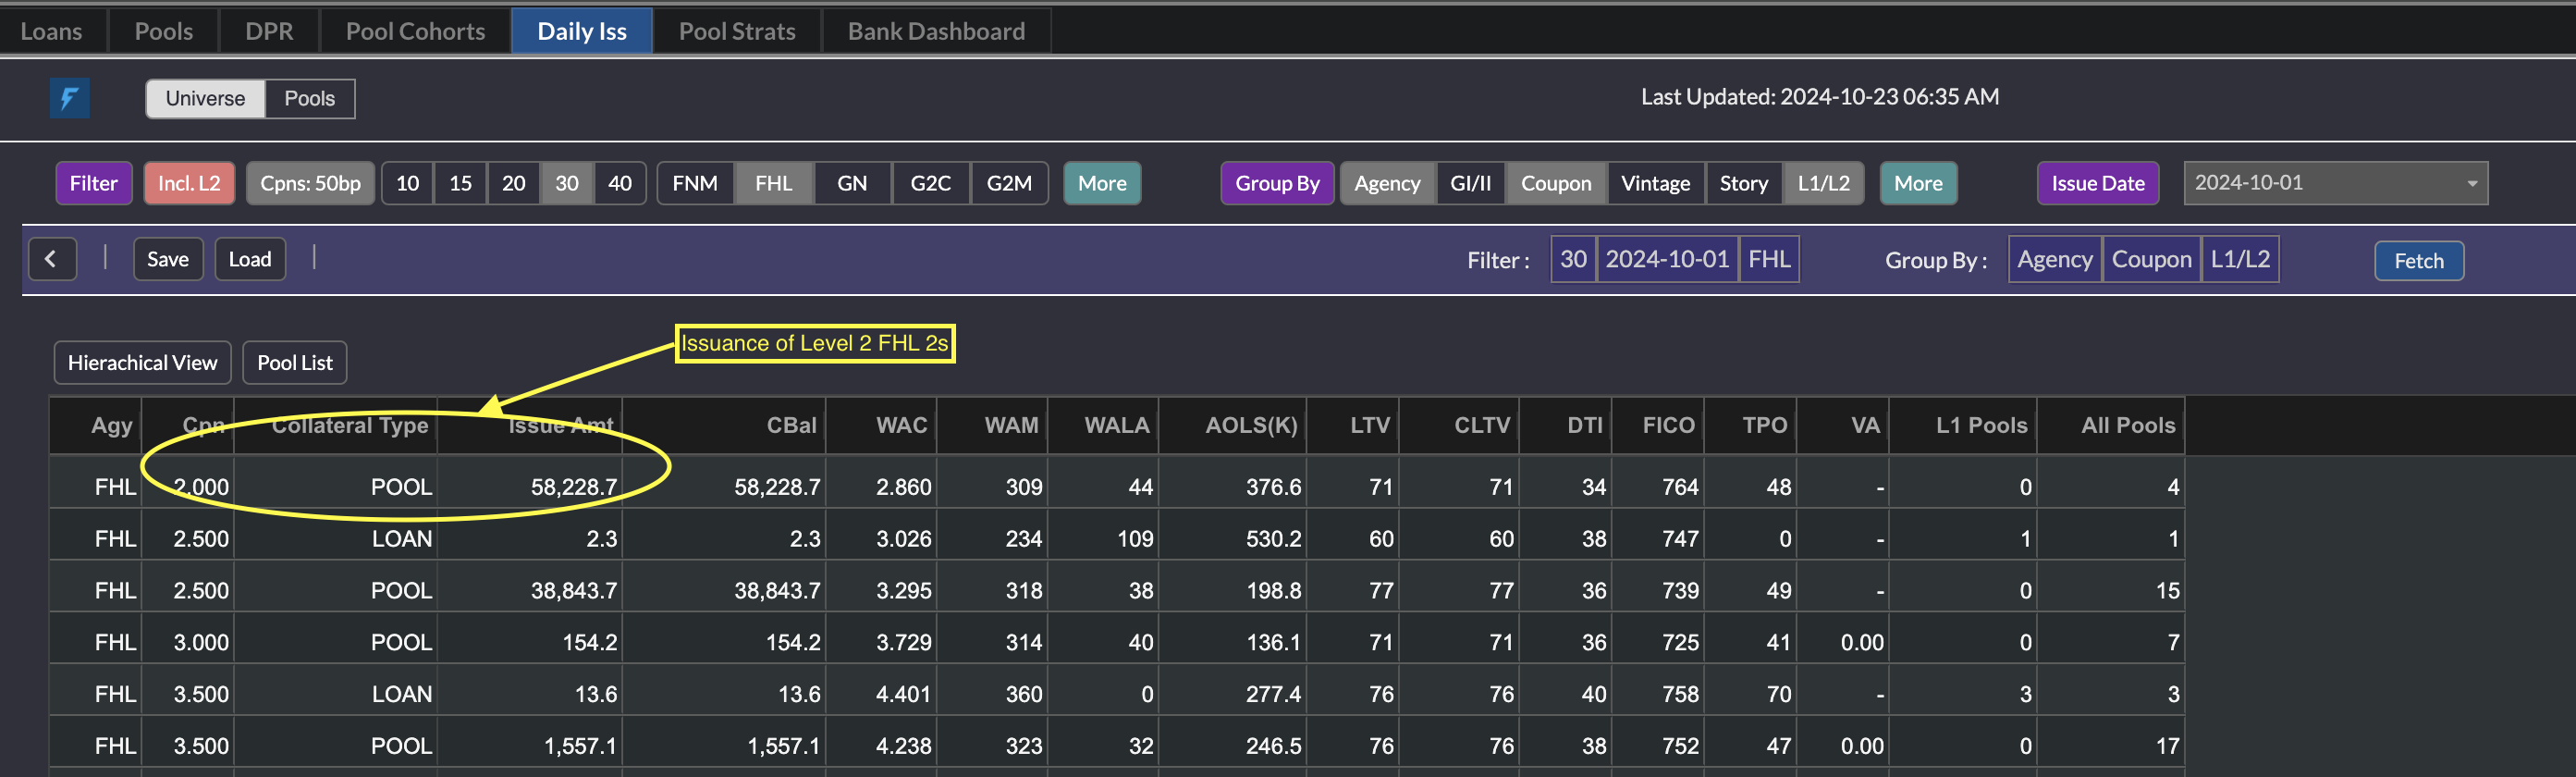The height and width of the screenshot is (777, 2576).
Task: Click the Load button
Action: (x=250, y=260)
